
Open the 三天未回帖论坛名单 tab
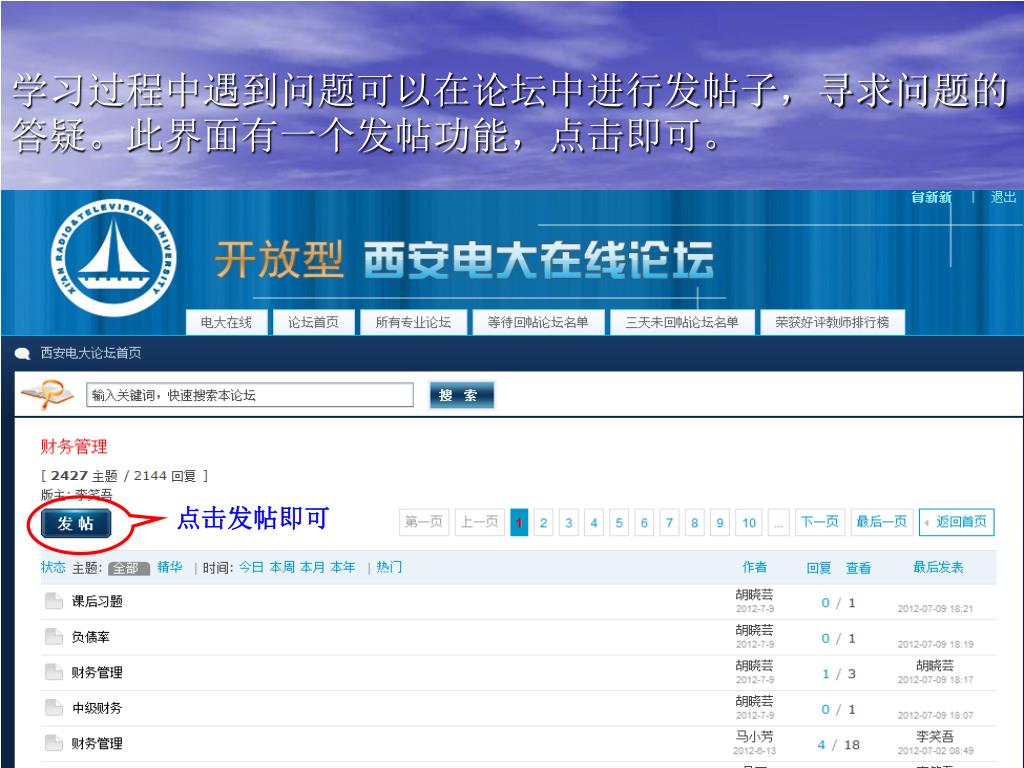pyautogui.click(x=682, y=322)
